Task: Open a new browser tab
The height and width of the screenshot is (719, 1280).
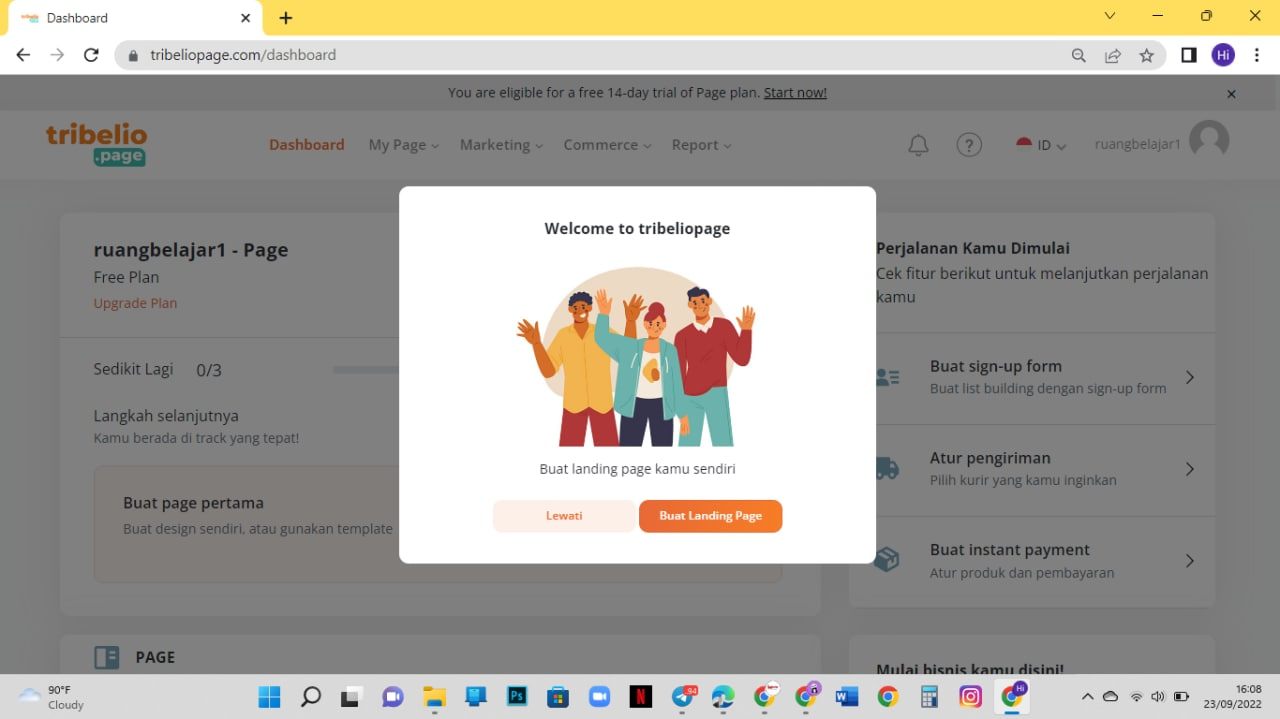Action: click(x=286, y=18)
